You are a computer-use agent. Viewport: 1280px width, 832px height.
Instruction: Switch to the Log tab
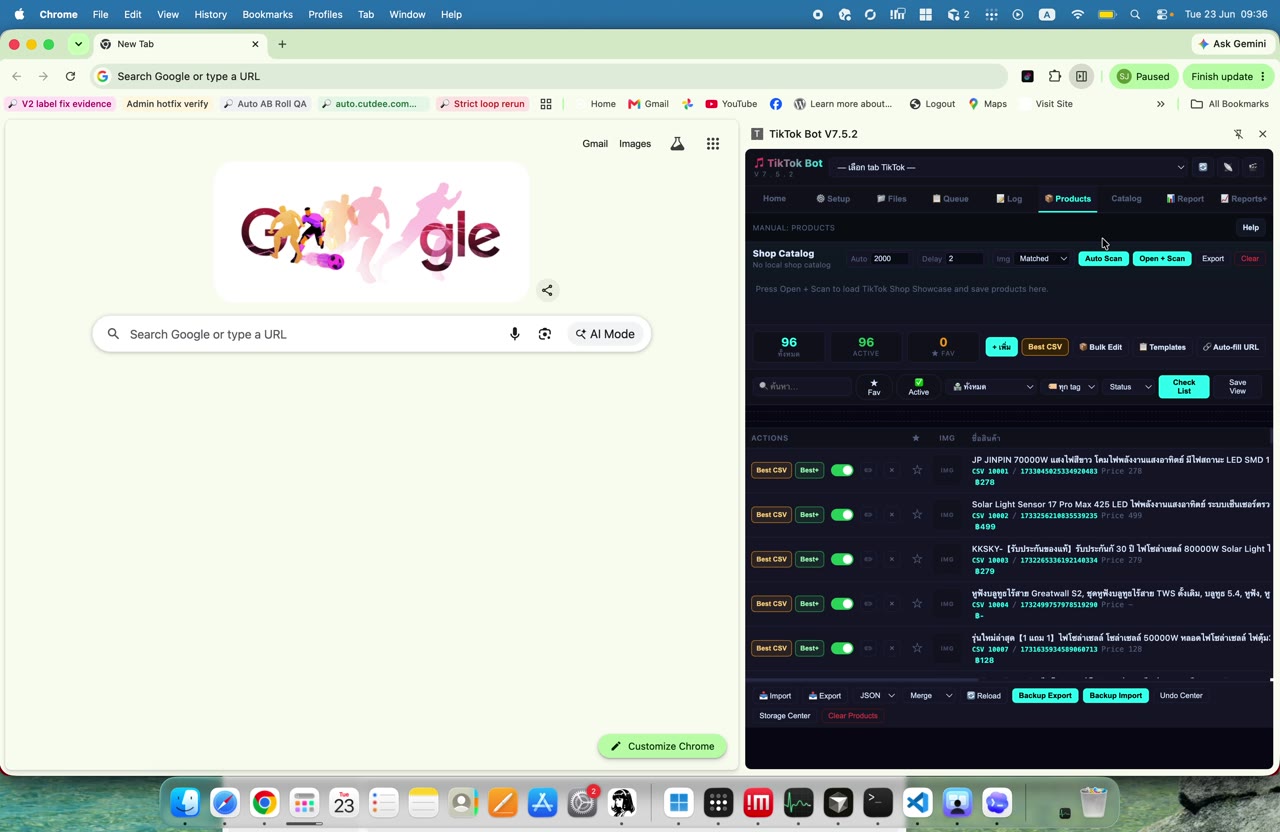click(1009, 199)
